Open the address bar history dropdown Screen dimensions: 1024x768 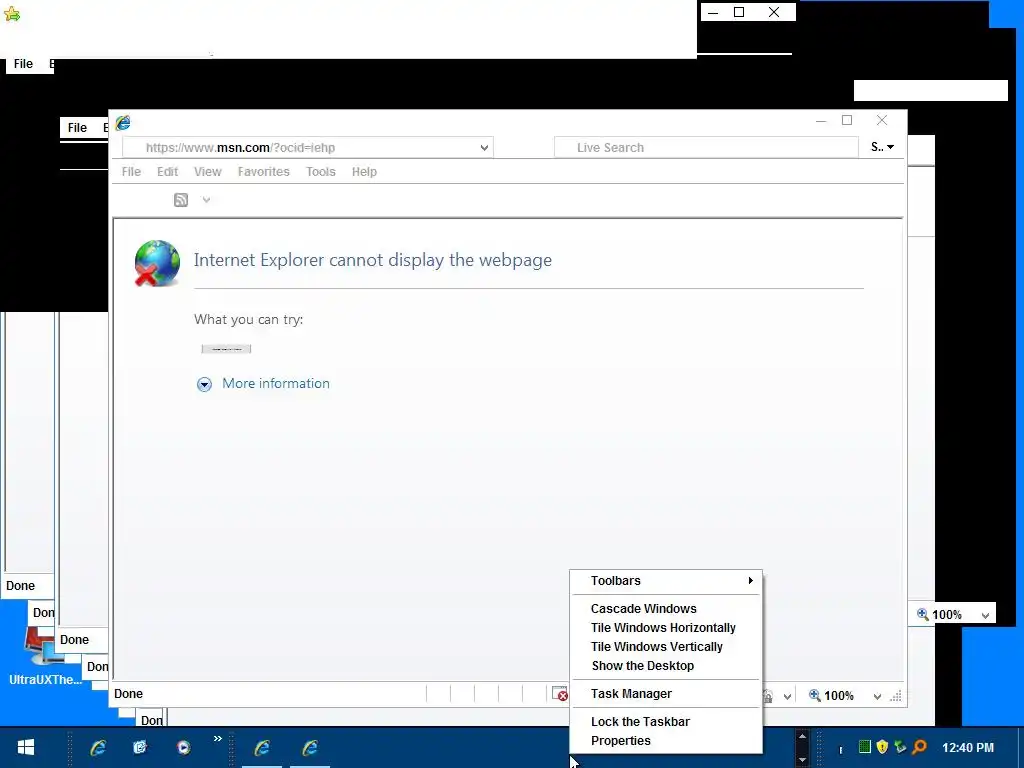484,148
